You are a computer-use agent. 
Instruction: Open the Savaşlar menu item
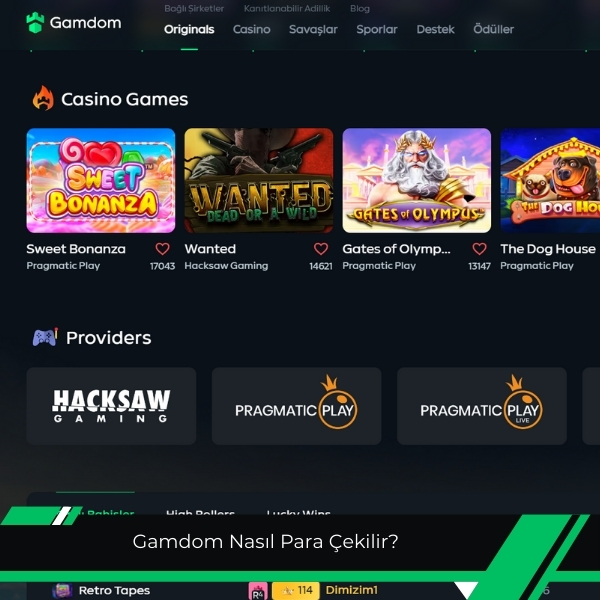coord(313,29)
